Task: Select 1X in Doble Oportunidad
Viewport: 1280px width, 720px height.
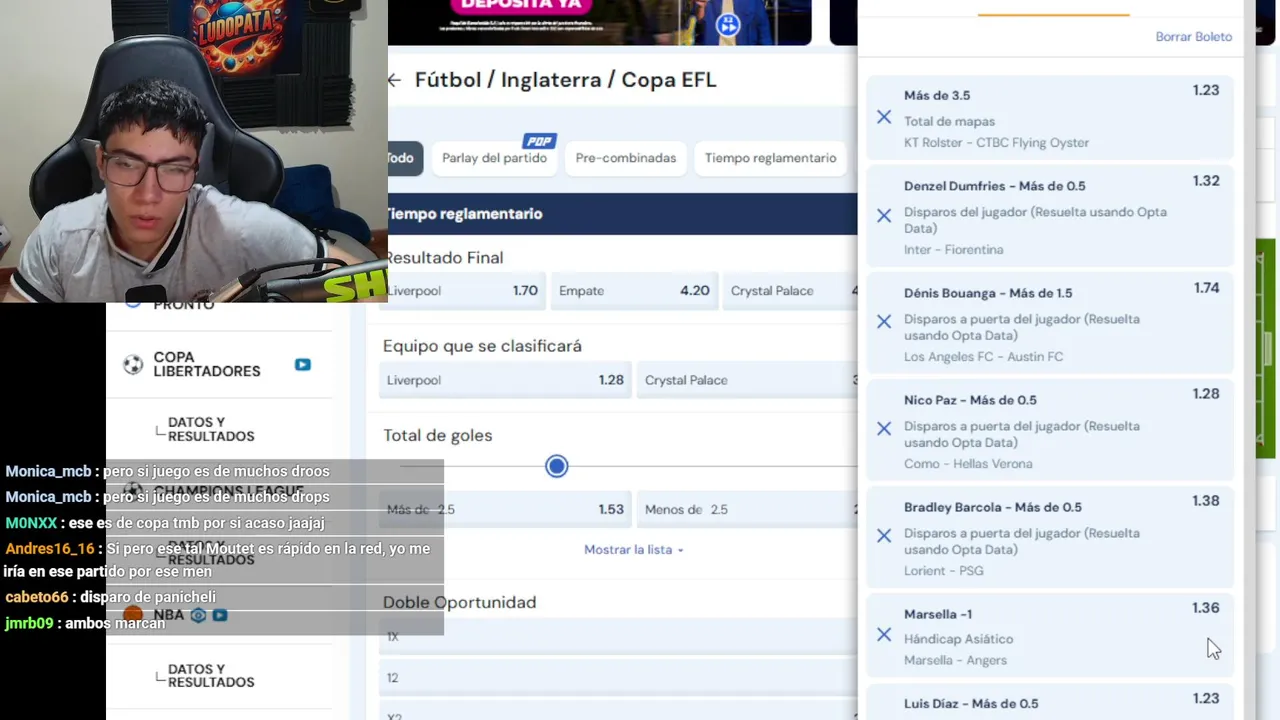Action: (x=618, y=636)
